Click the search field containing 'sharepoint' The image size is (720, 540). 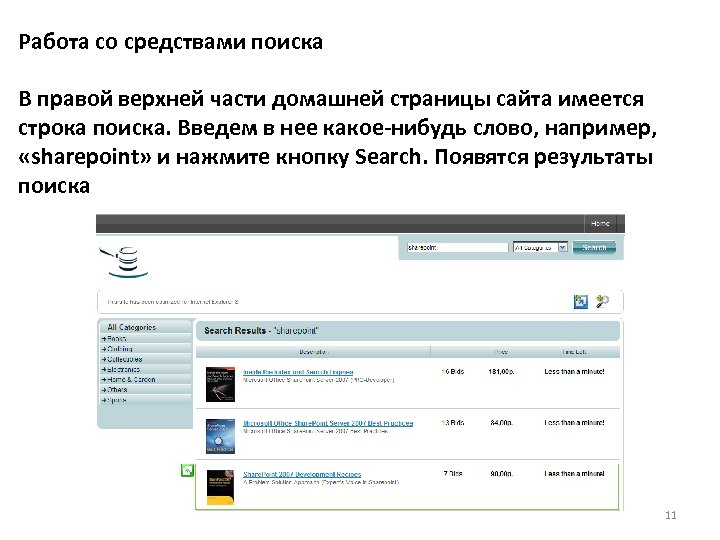[457, 248]
